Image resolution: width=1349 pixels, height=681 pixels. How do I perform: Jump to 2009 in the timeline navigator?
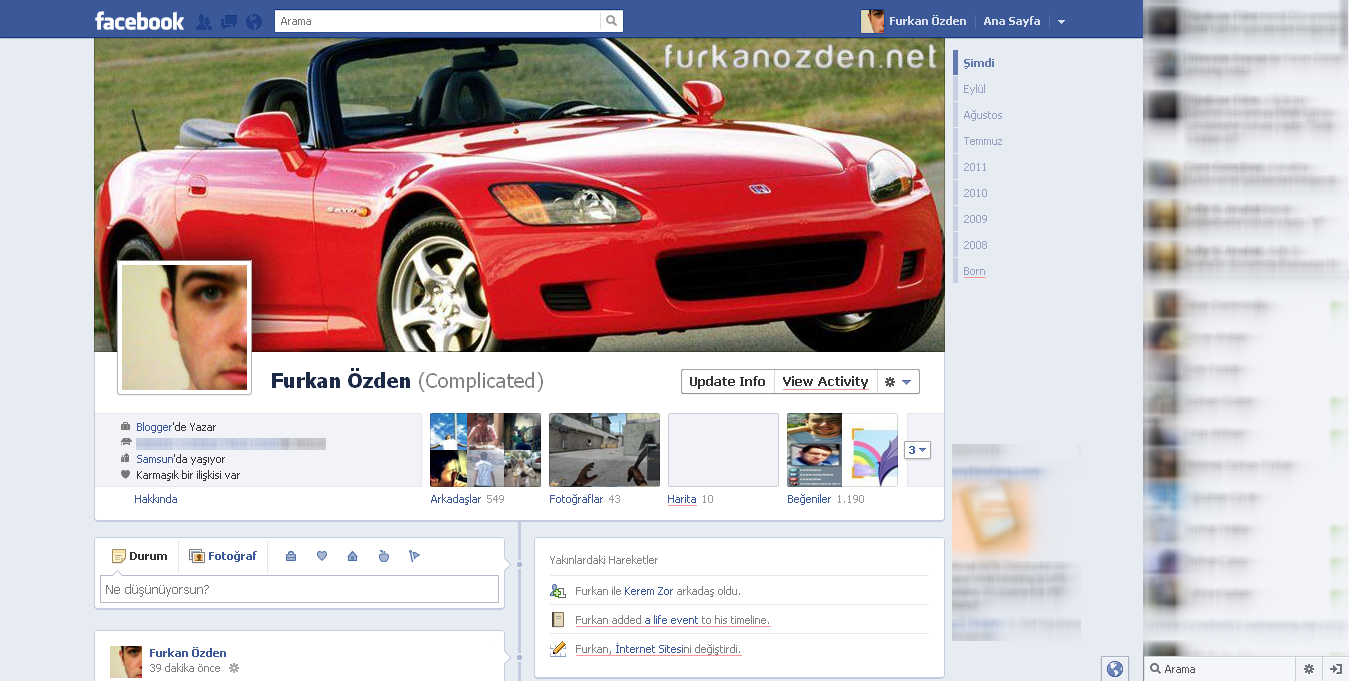pyautogui.click(x=975, y=219)
